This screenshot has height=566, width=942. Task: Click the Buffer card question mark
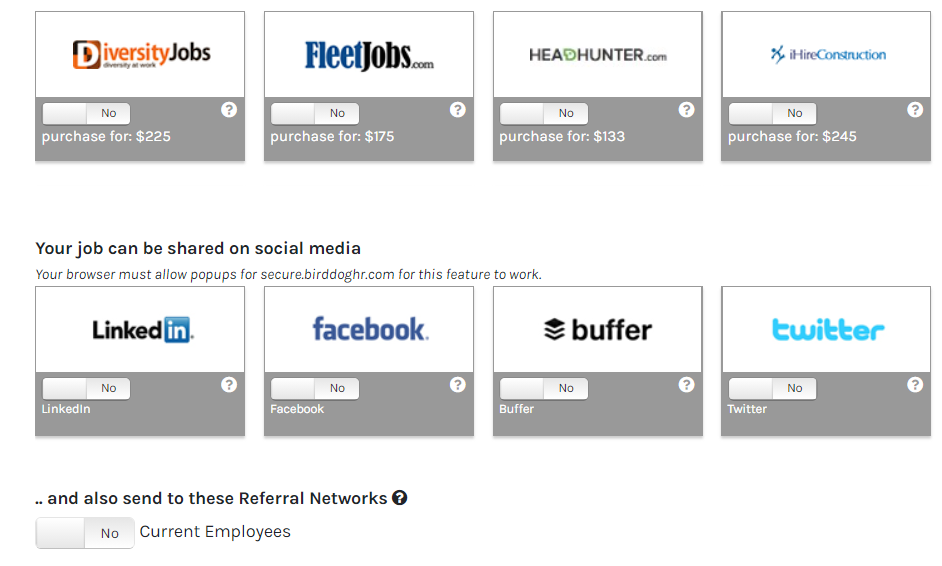(x=686, y=385)
